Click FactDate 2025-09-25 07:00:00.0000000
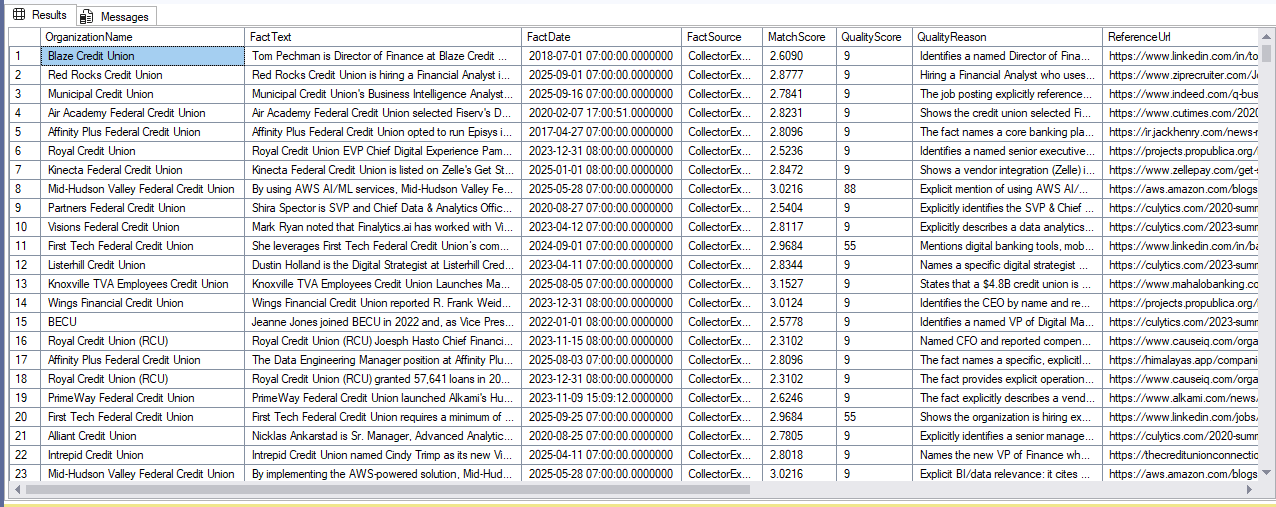The width and height of the screenshot is (1276, 507). 602,417
